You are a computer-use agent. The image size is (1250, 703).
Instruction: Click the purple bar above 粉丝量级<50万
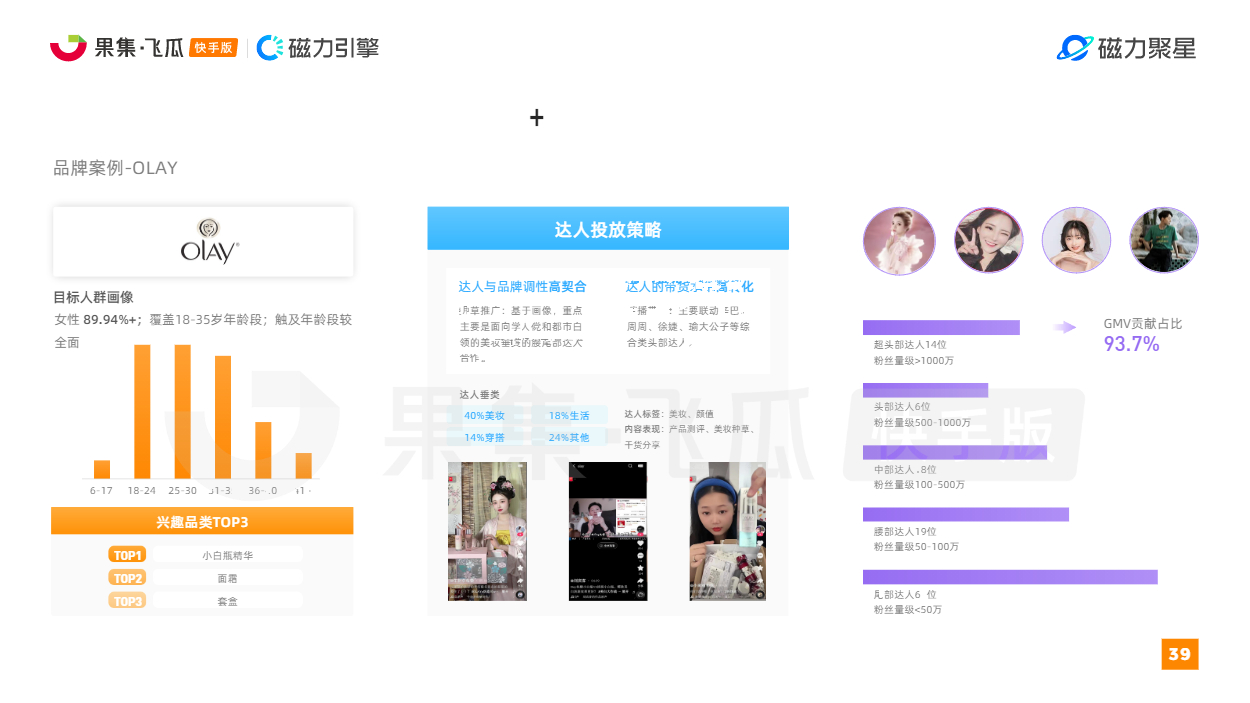(x=1010, y=577)
